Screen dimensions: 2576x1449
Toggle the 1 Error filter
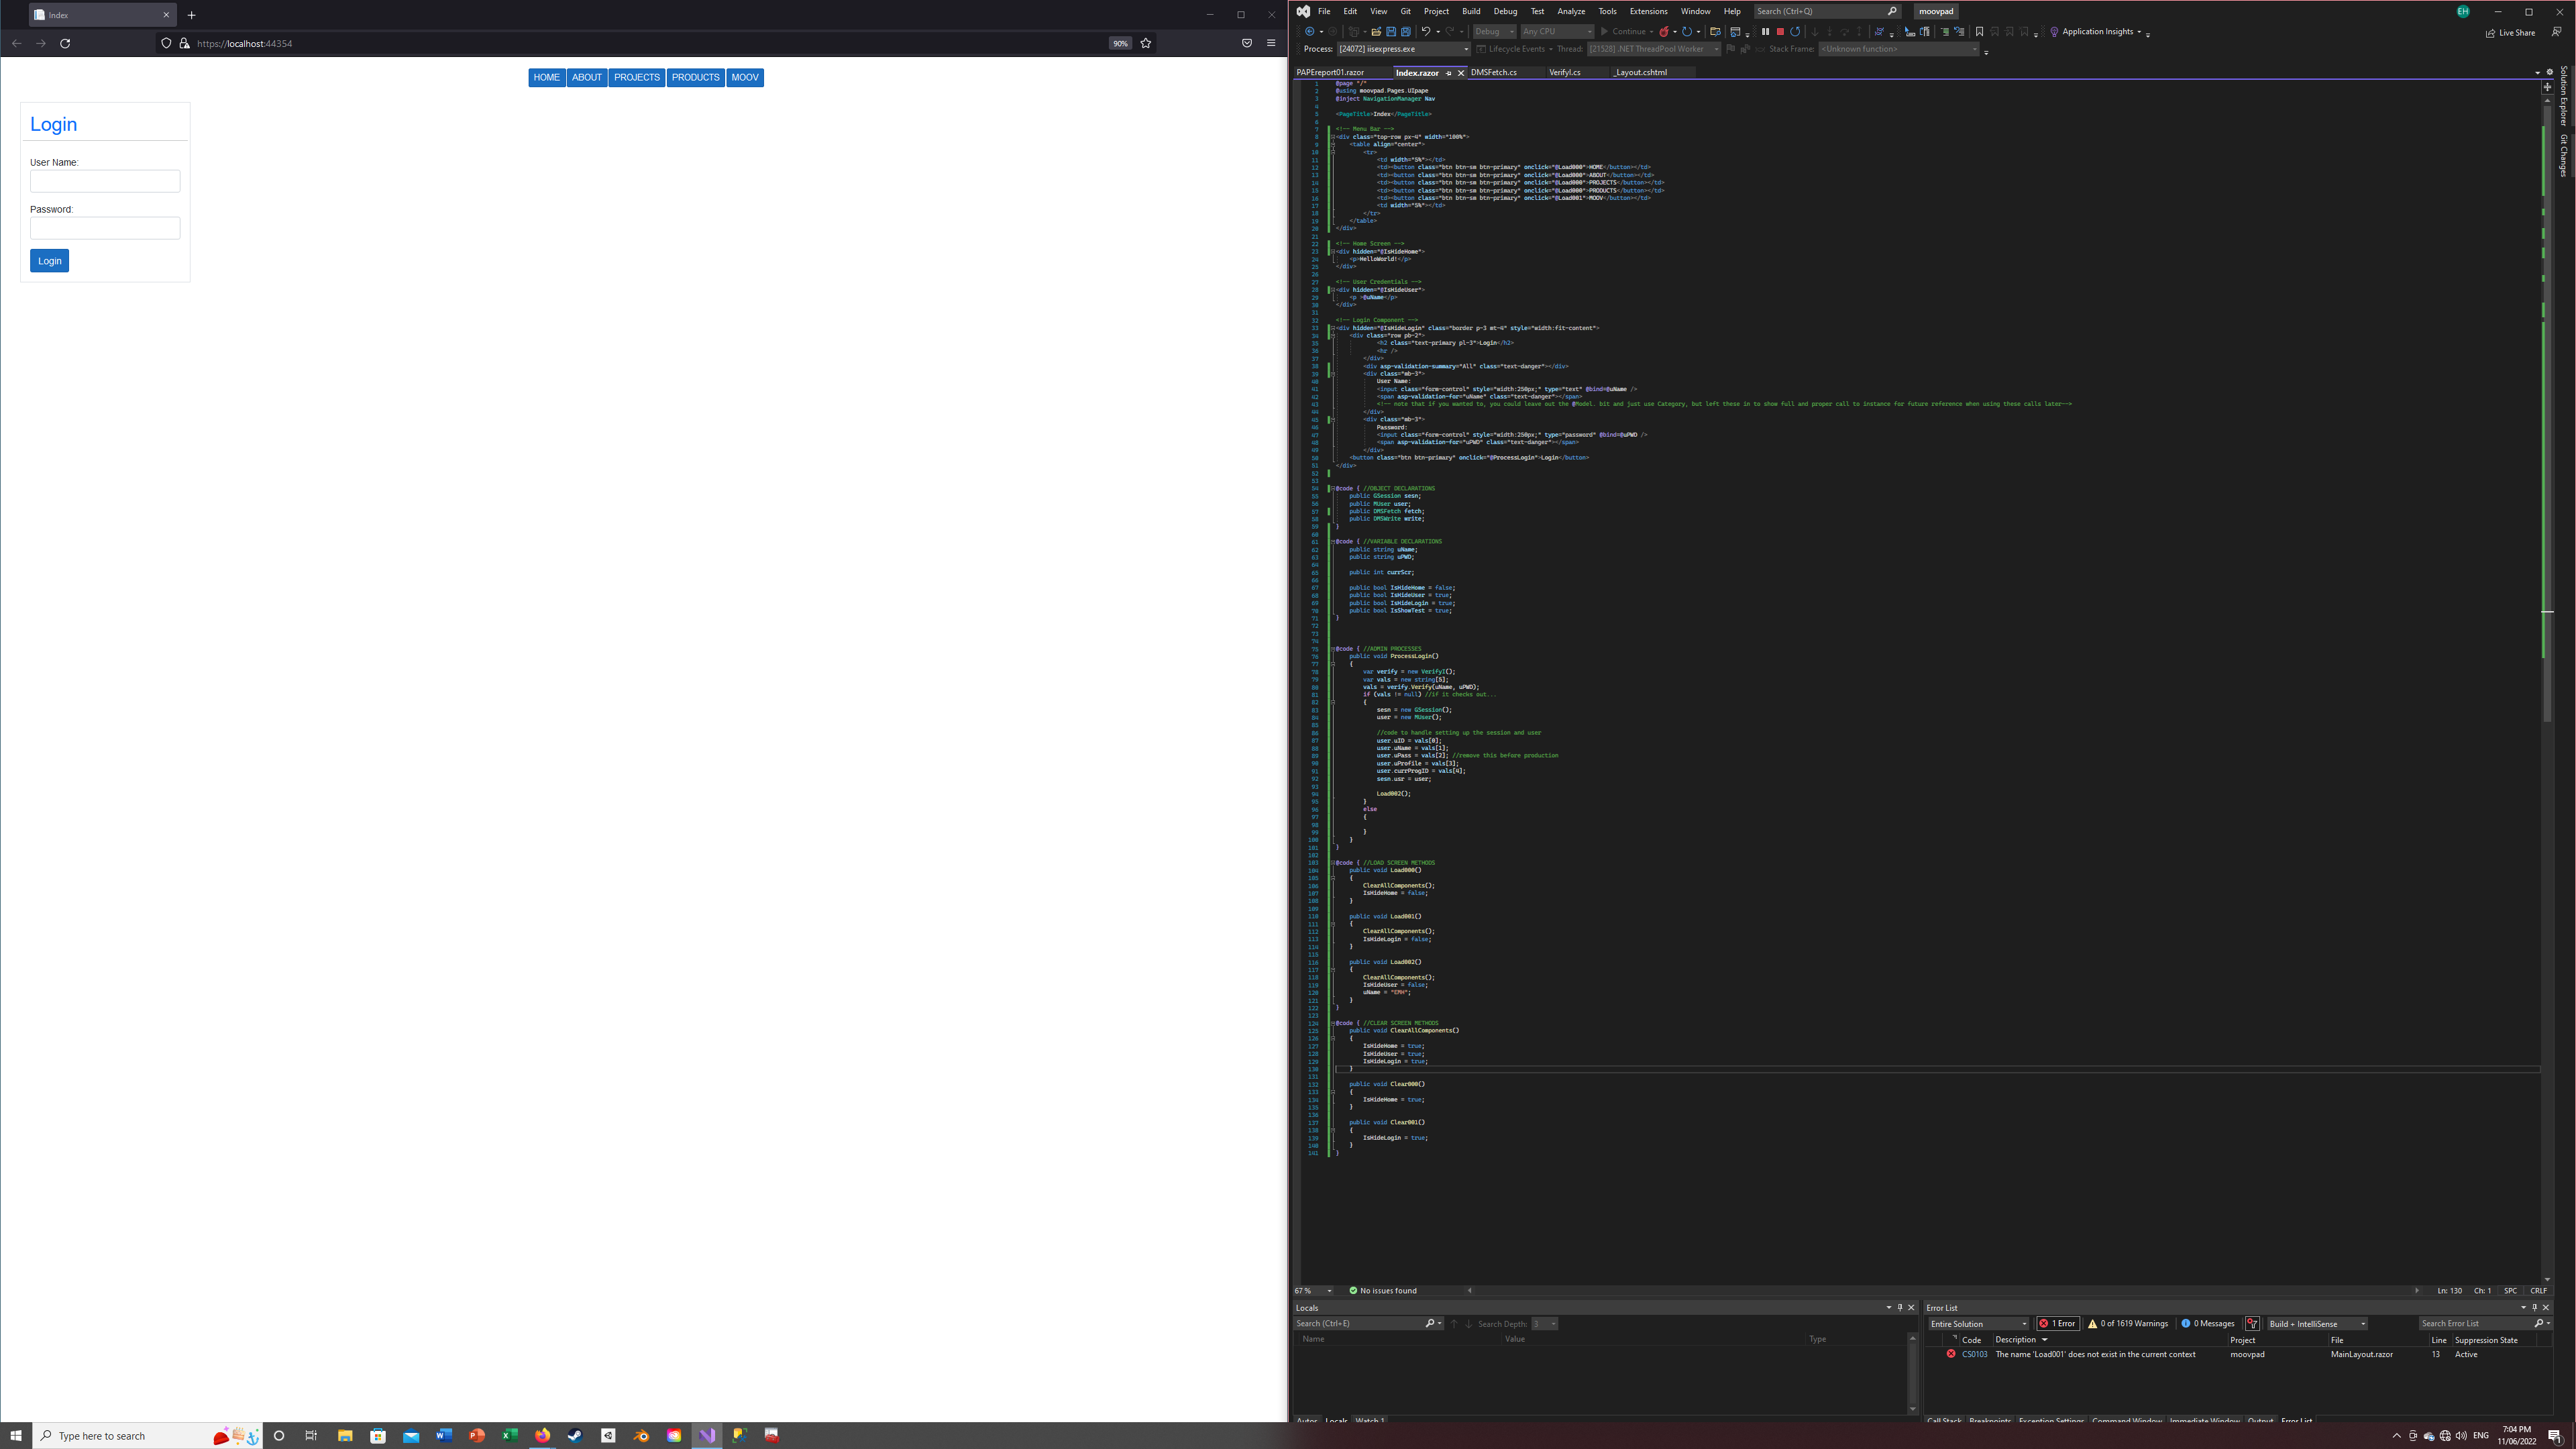2057,1323
